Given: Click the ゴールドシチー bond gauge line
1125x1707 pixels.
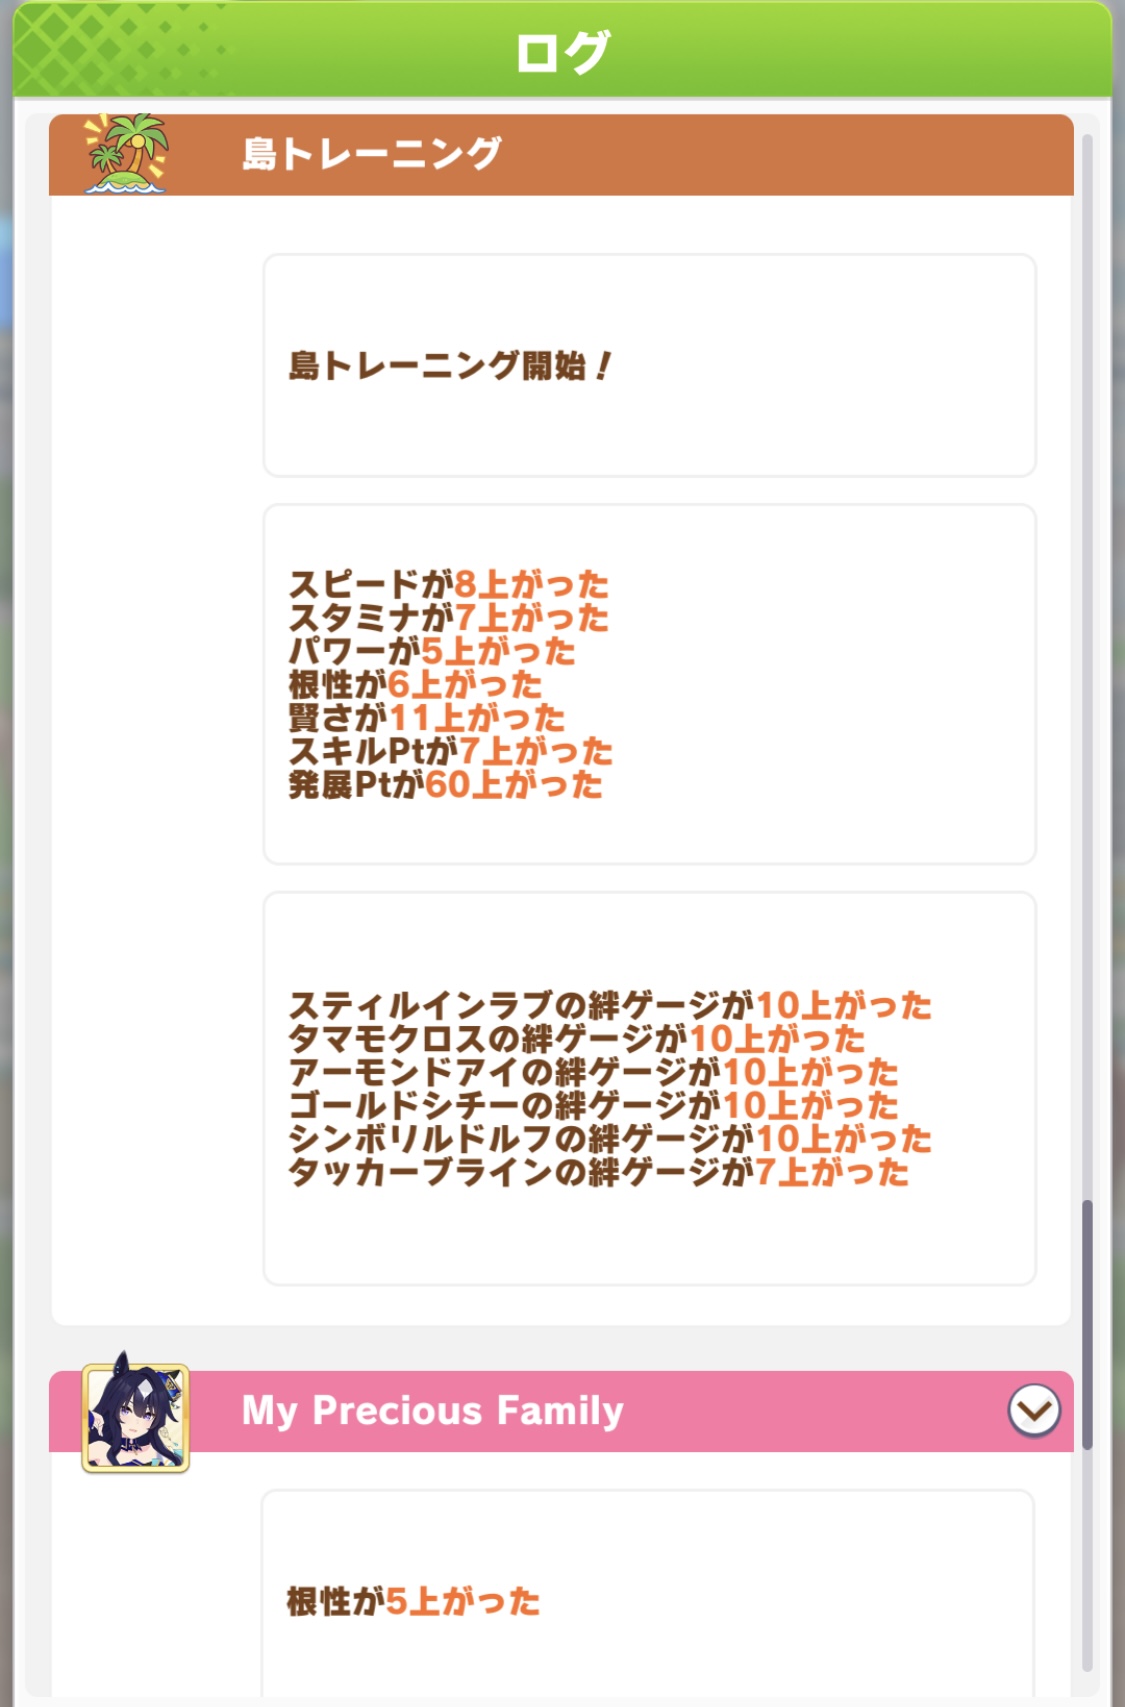Looking at the screenshot, I should (593, 1105).
